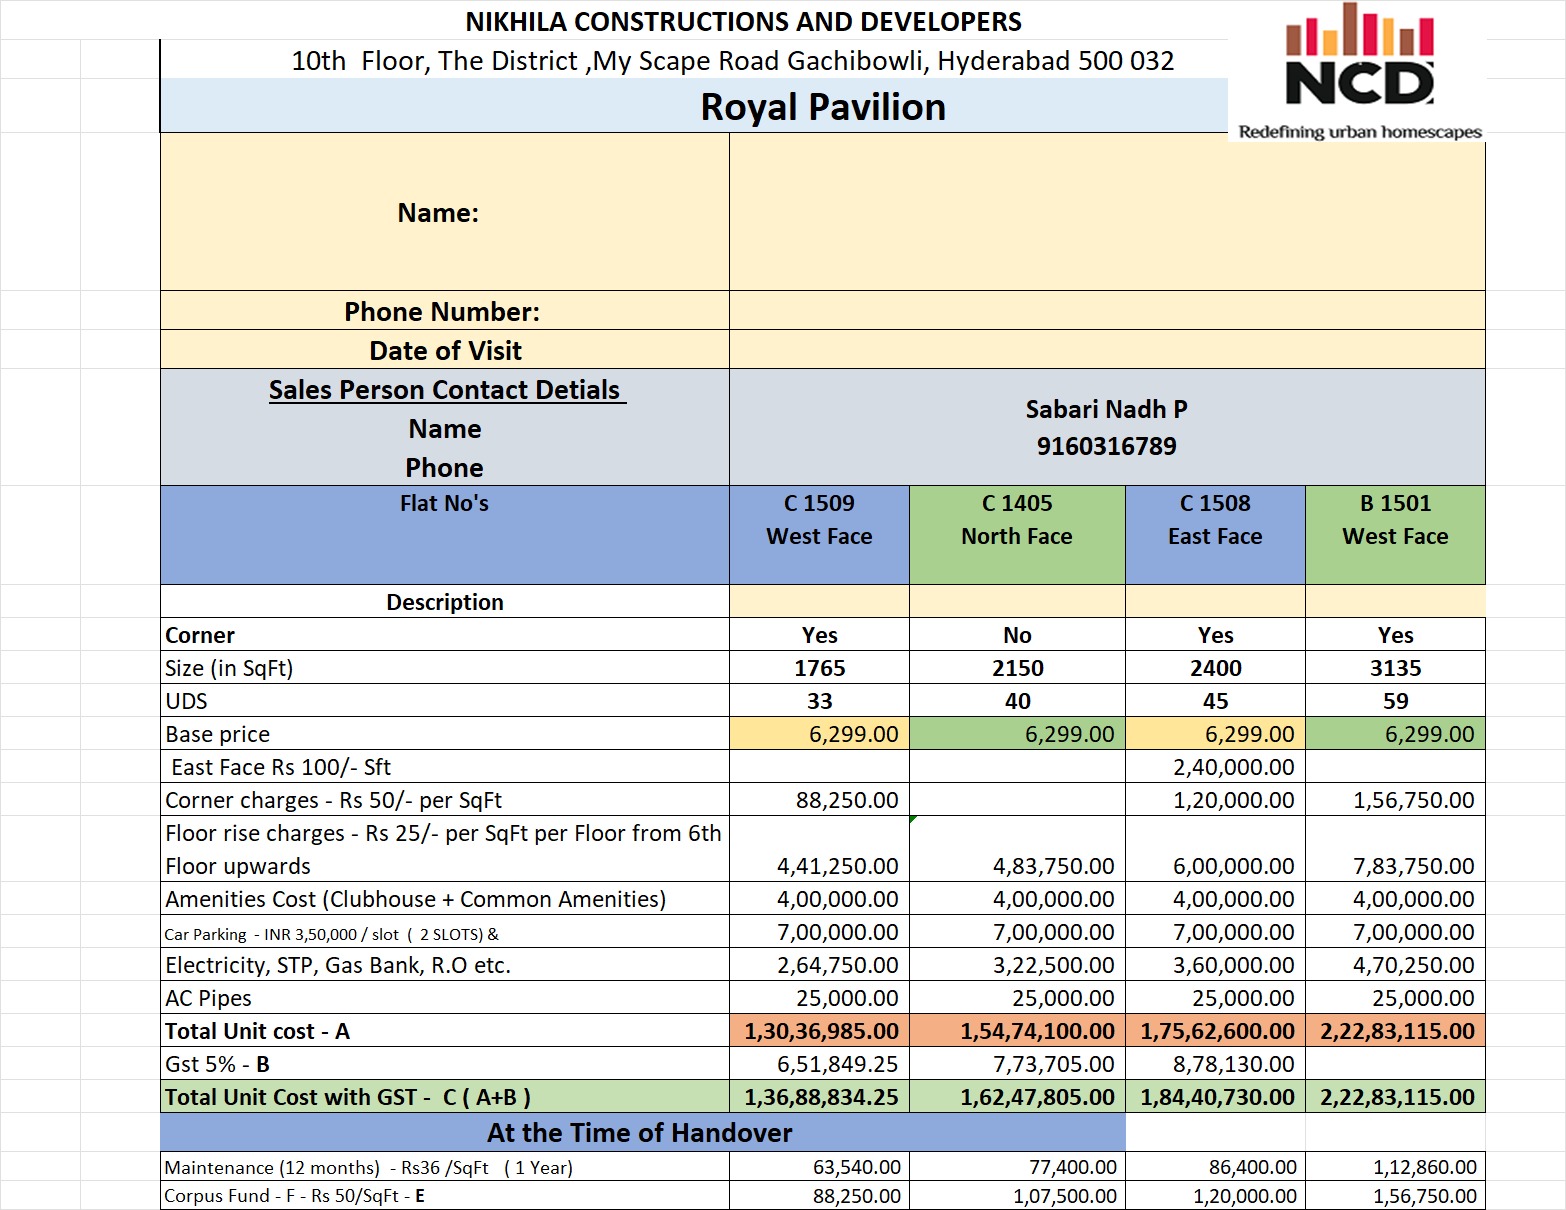Select floor rise charge 7,83,750.00
This screenshot has height=1210, width=1566.
pos(1395,849)
